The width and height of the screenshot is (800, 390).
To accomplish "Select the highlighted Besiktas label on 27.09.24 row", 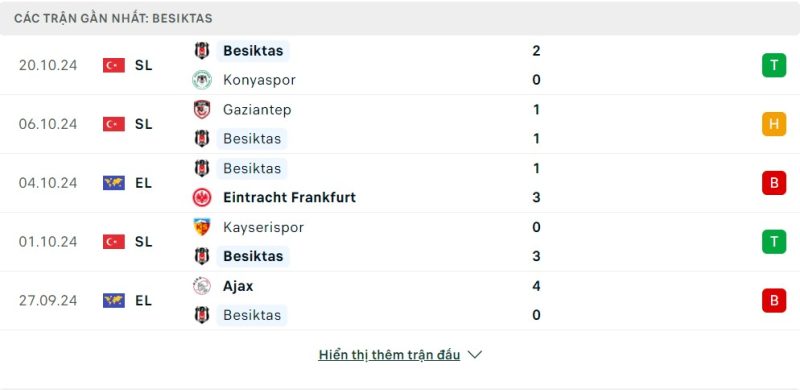I will [x=252, y=315].
